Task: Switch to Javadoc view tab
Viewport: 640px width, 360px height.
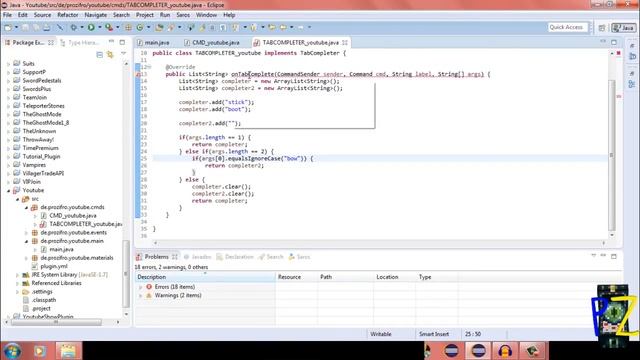Action: coord(197,257)
